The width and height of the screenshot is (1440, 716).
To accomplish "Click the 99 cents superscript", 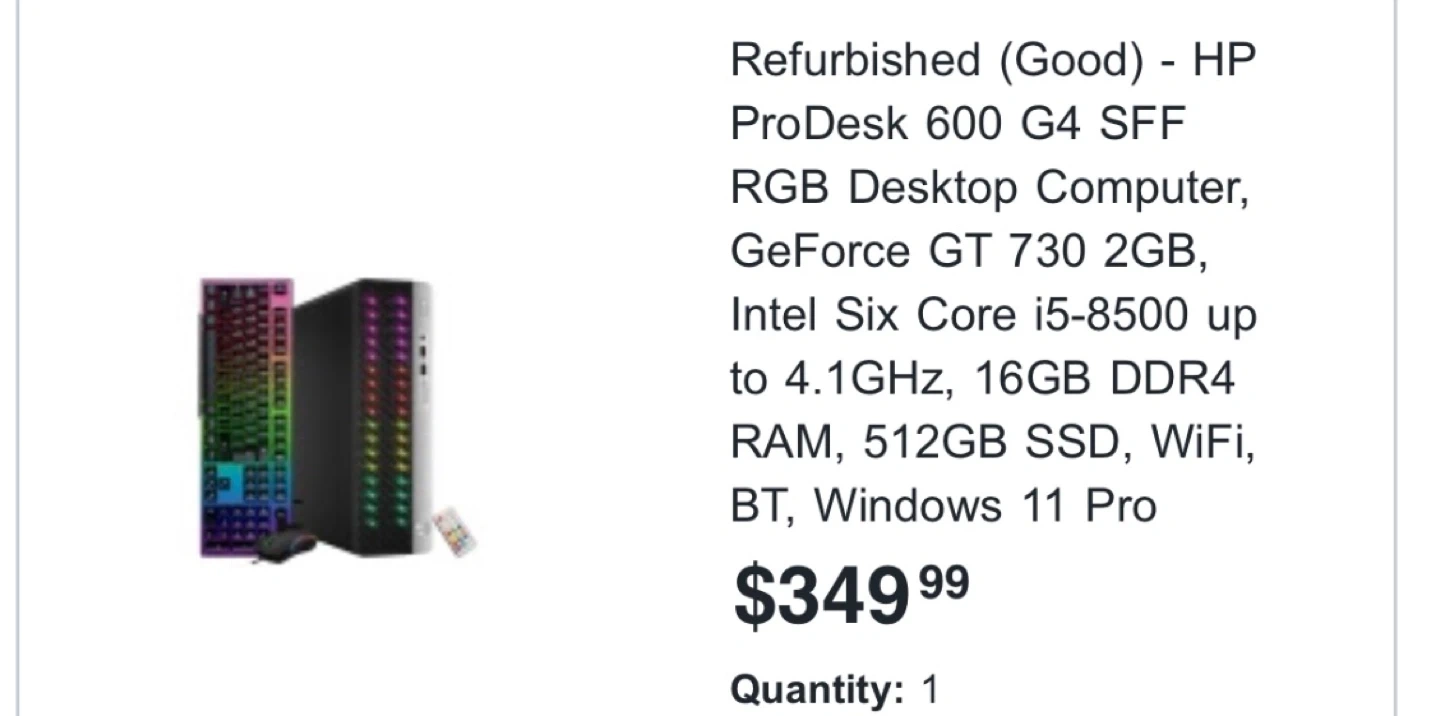I will tap(945, 582).
